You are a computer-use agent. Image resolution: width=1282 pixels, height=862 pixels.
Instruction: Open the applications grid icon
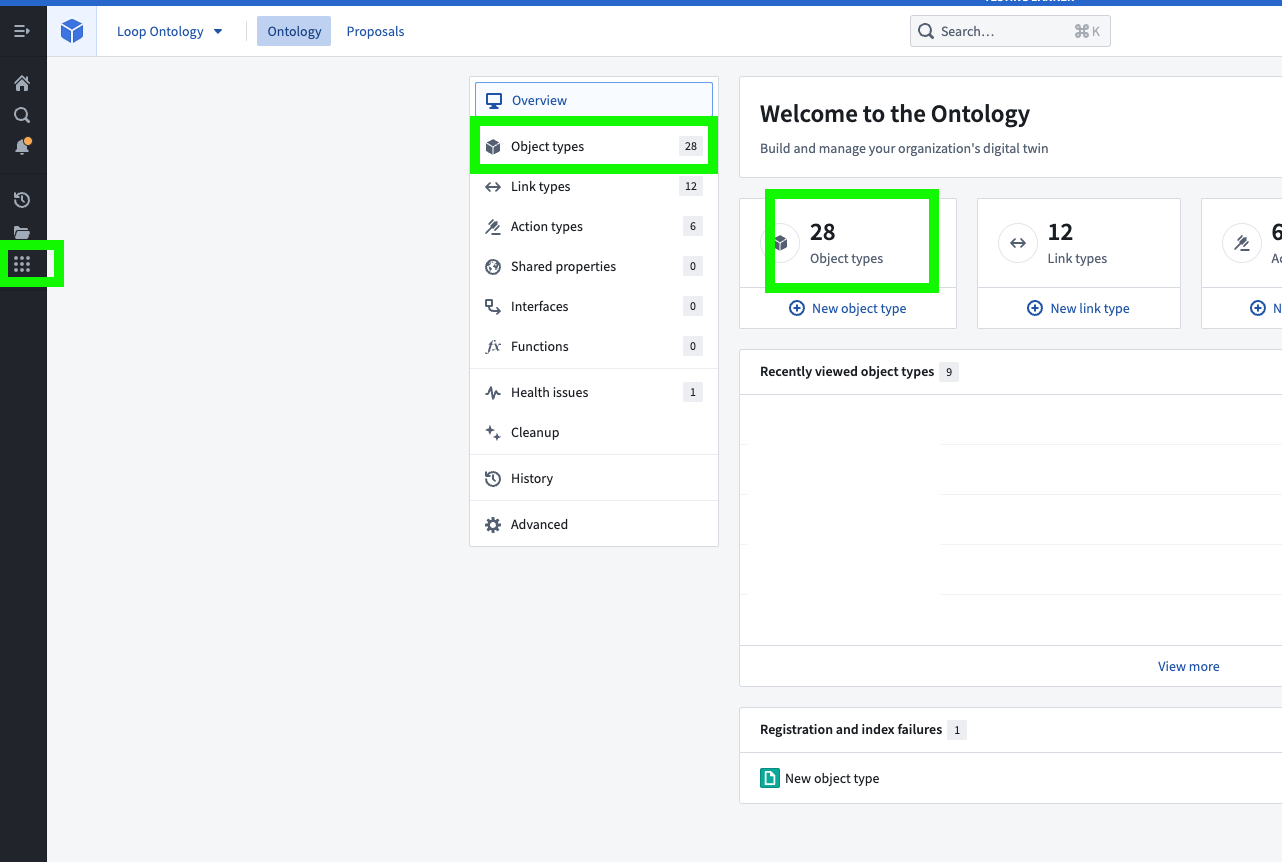pos(22,264)
